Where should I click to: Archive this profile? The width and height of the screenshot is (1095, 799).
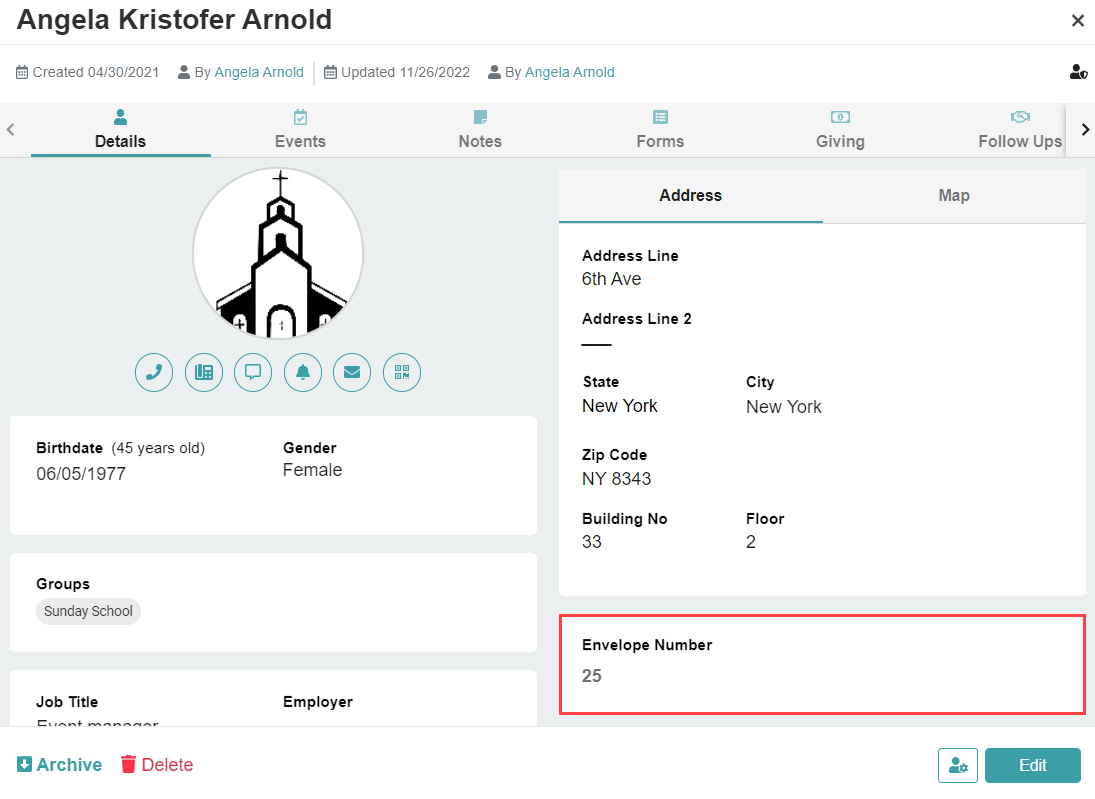tap(60, 765)
